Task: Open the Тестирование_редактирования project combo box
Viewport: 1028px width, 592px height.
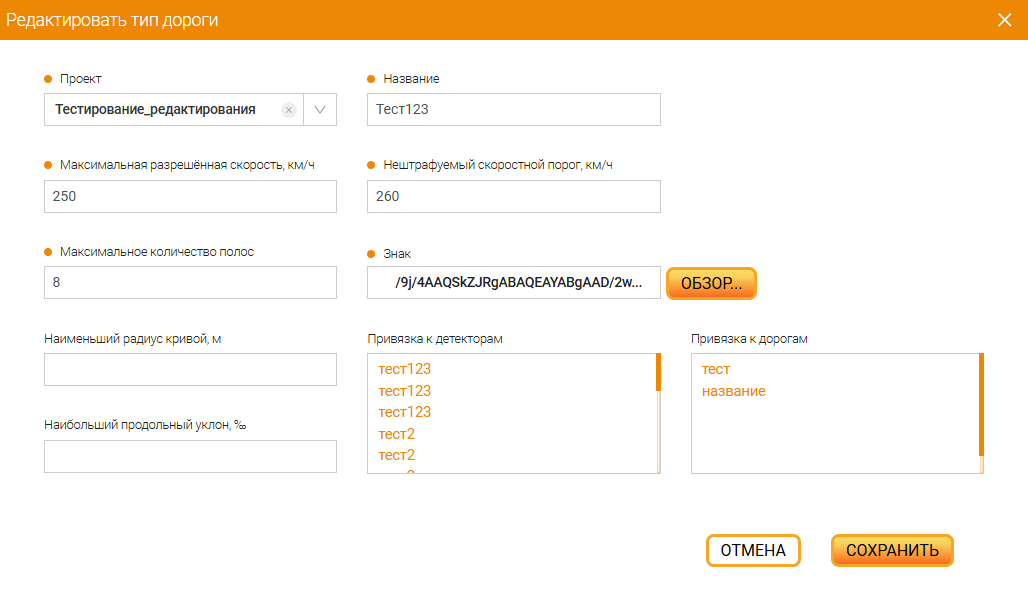Action: (160, 110)
